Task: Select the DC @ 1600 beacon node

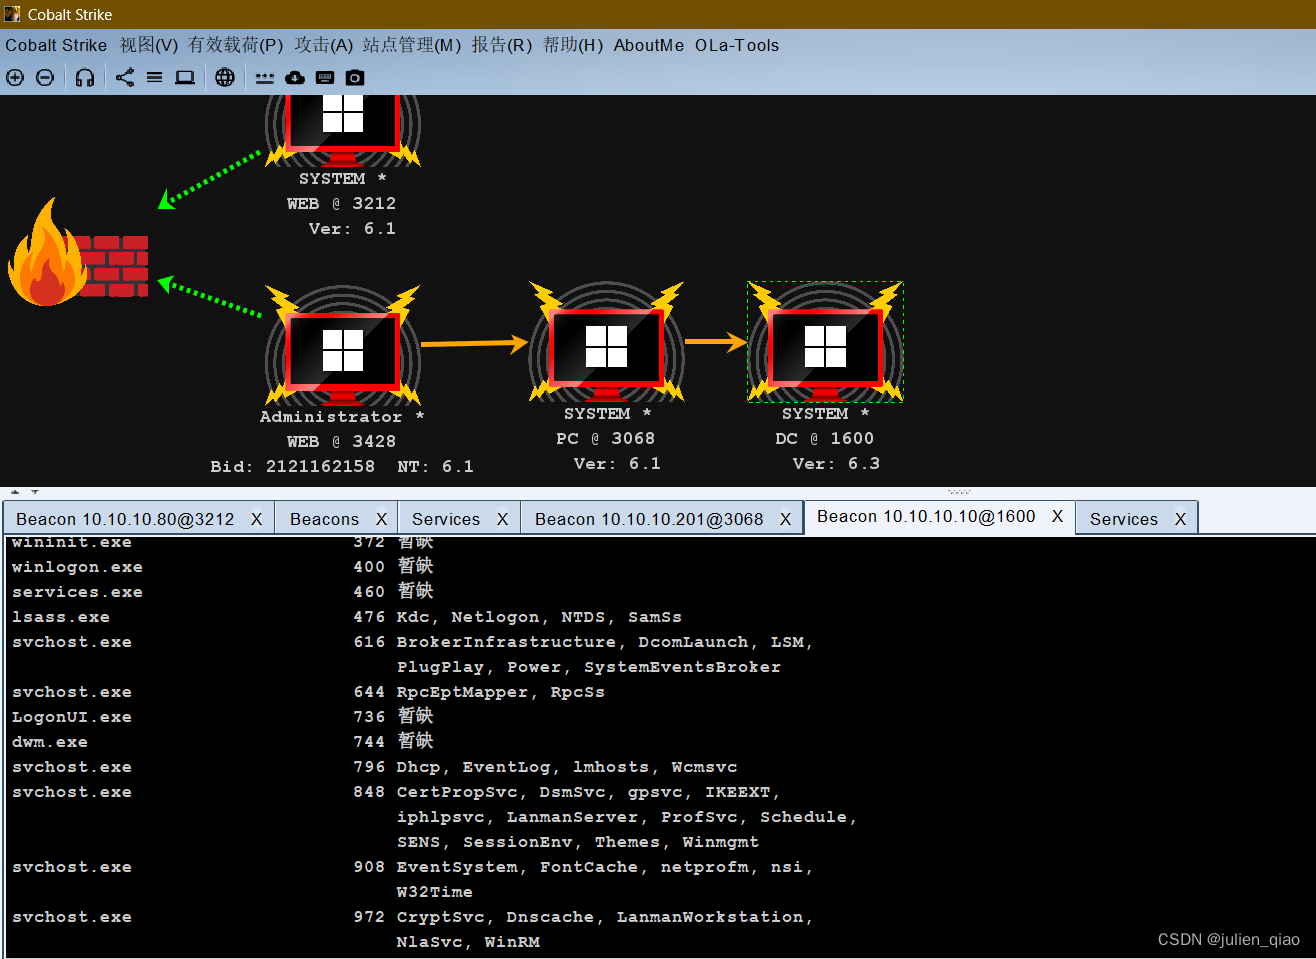Action: [825, 343]
